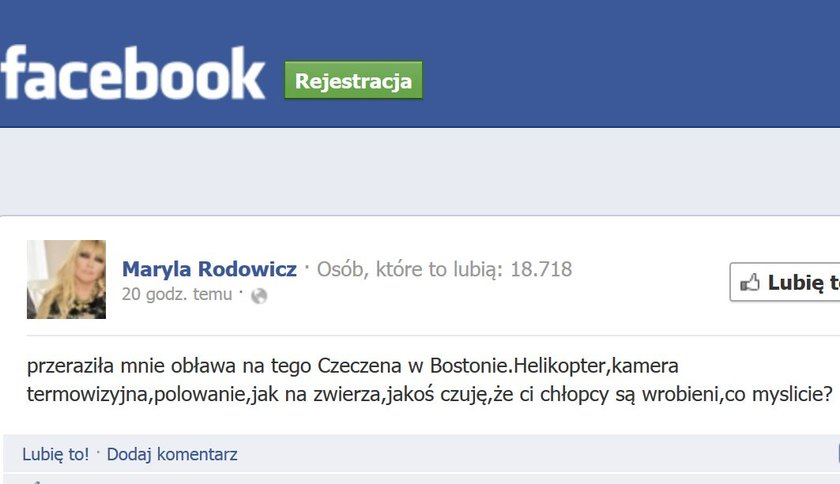
Task: Open the "20 godz. temu" timestamp link
Action: pos(177,294)
